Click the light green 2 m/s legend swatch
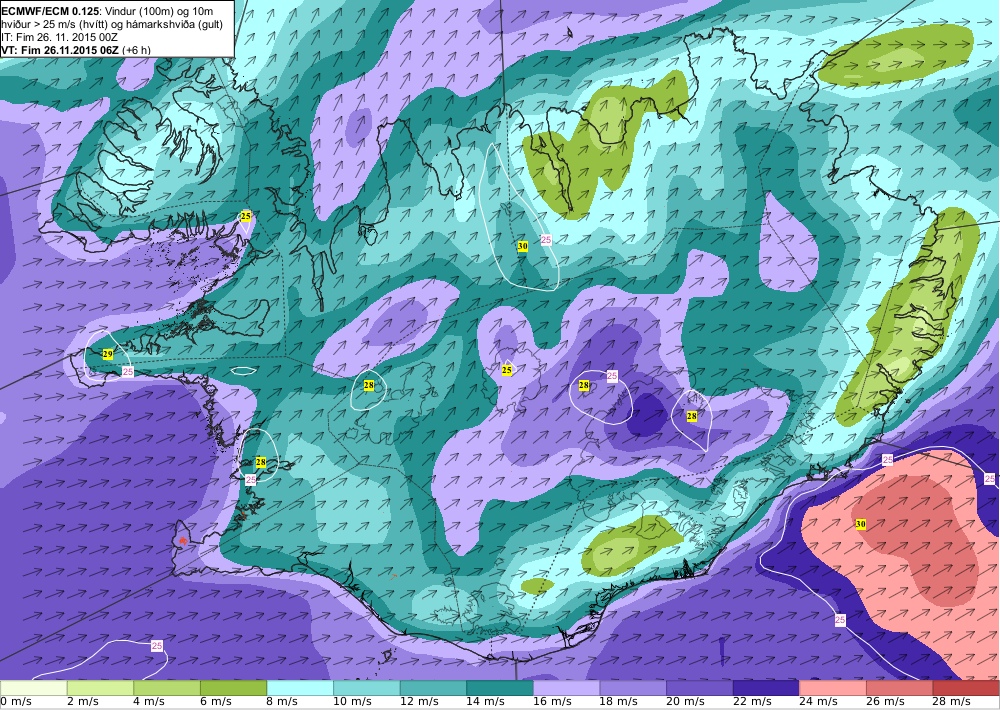The width and height of the screenshot is (1000, 710). tap(100, 688)
